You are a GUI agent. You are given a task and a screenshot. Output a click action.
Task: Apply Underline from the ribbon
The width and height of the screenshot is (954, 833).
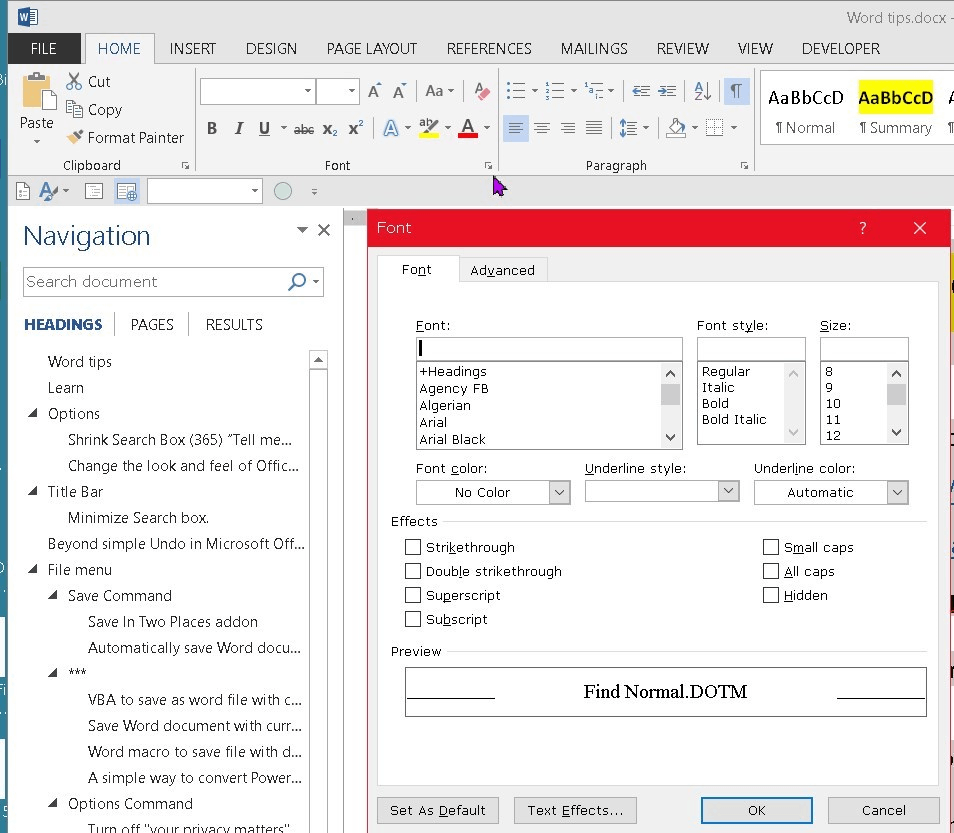click(x=264, y=128)
